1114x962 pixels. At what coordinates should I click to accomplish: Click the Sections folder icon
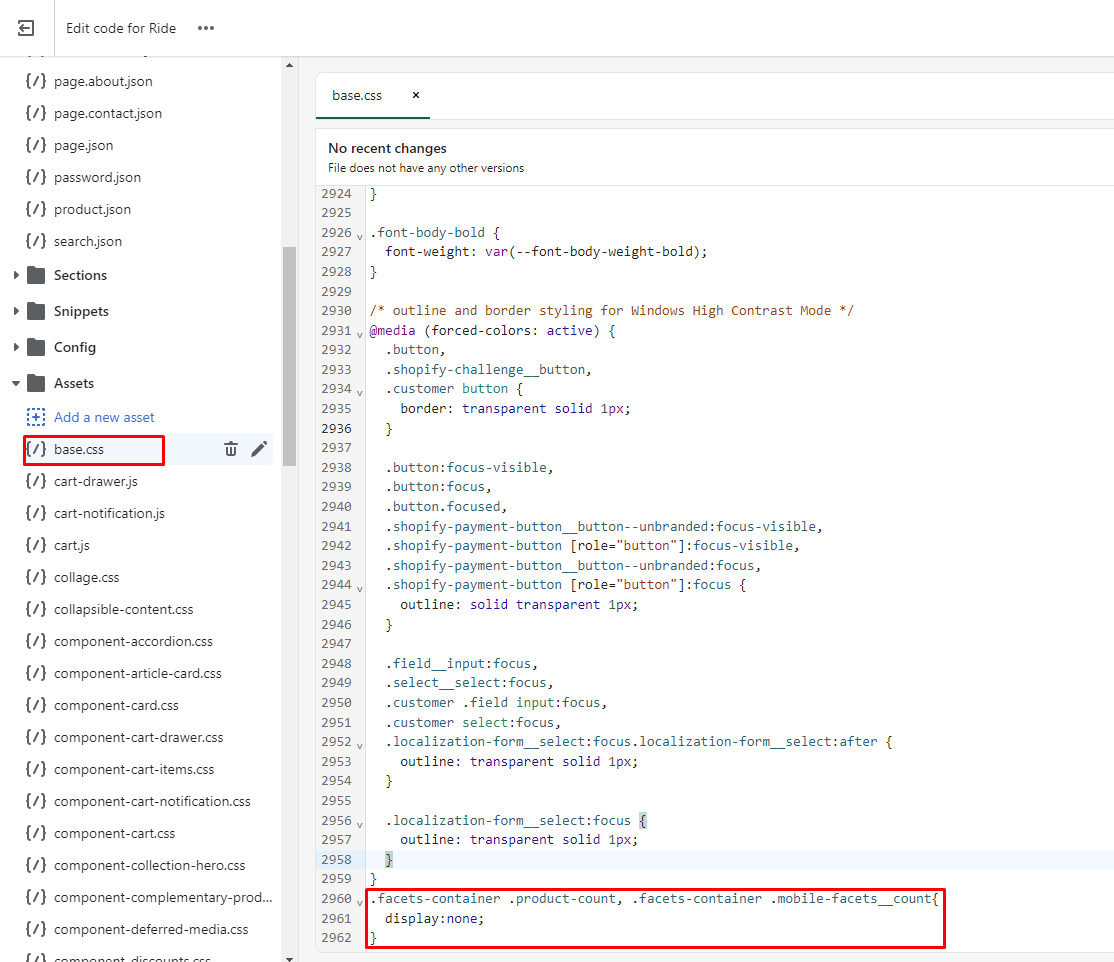(36, 275)
